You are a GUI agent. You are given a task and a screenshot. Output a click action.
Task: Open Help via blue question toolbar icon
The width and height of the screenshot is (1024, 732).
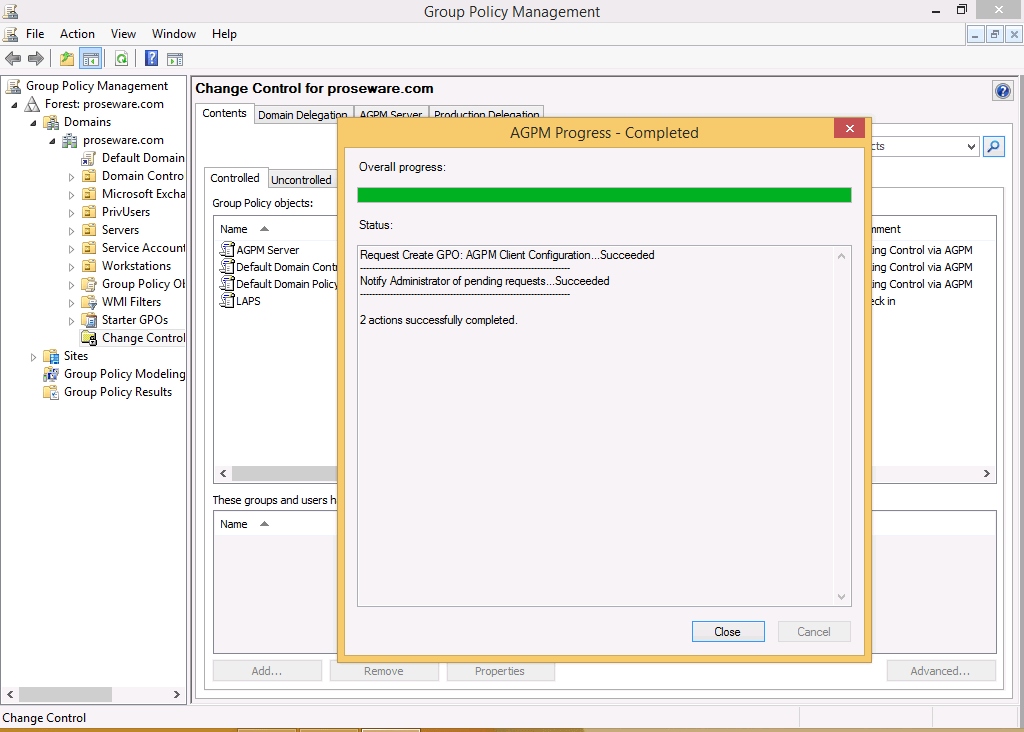tap(152, 59)
